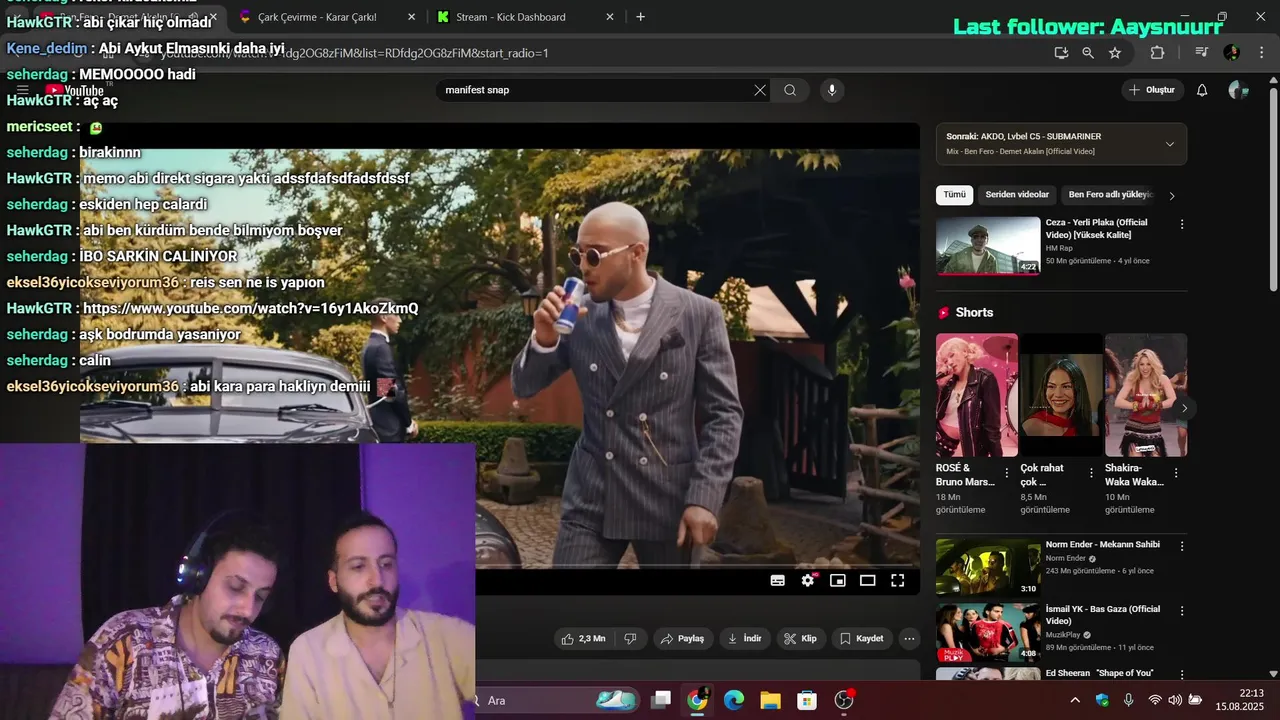Show more filter chips with right arrow

pos(1172,196)
